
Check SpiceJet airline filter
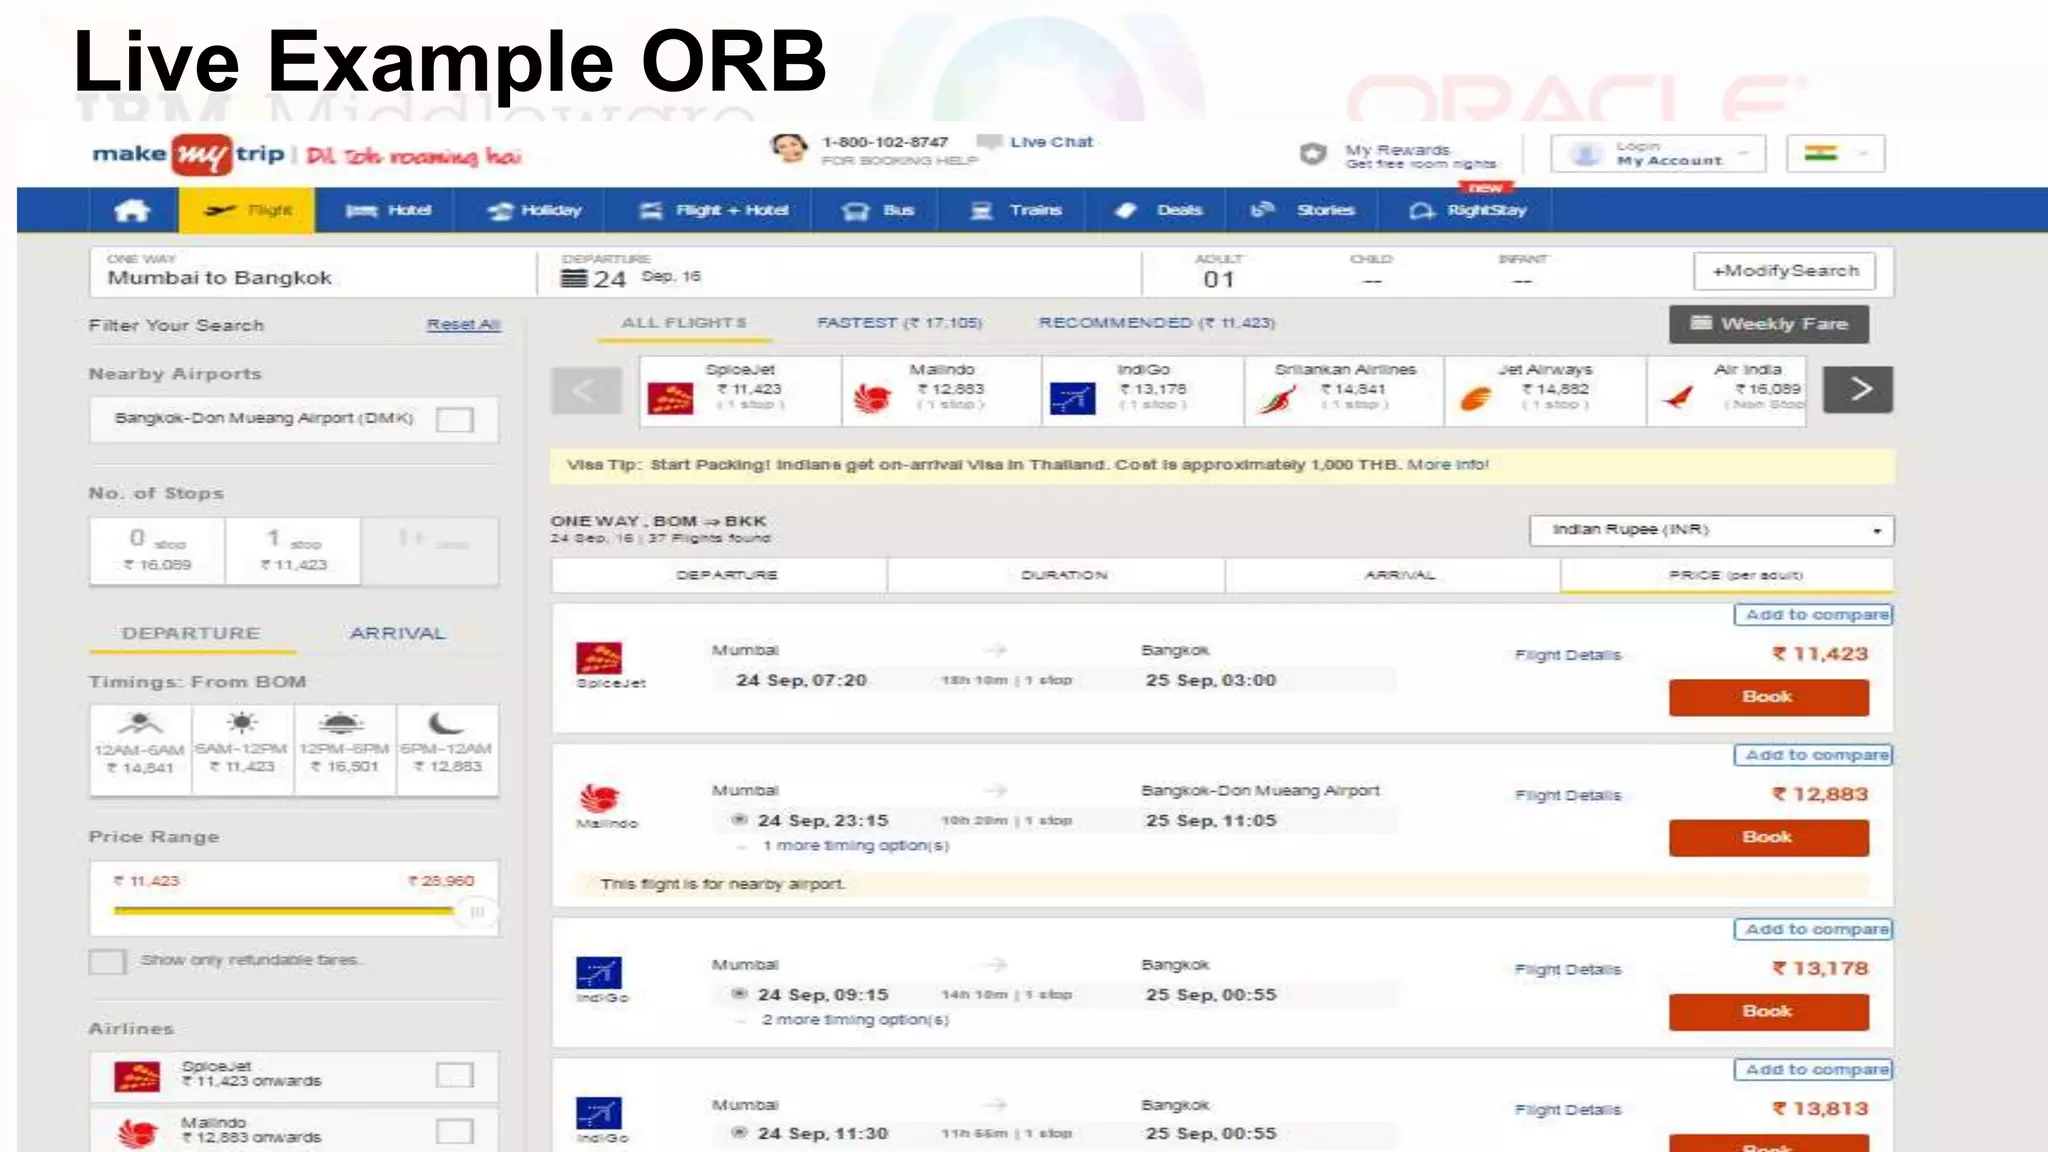(x=454, y=1075)
